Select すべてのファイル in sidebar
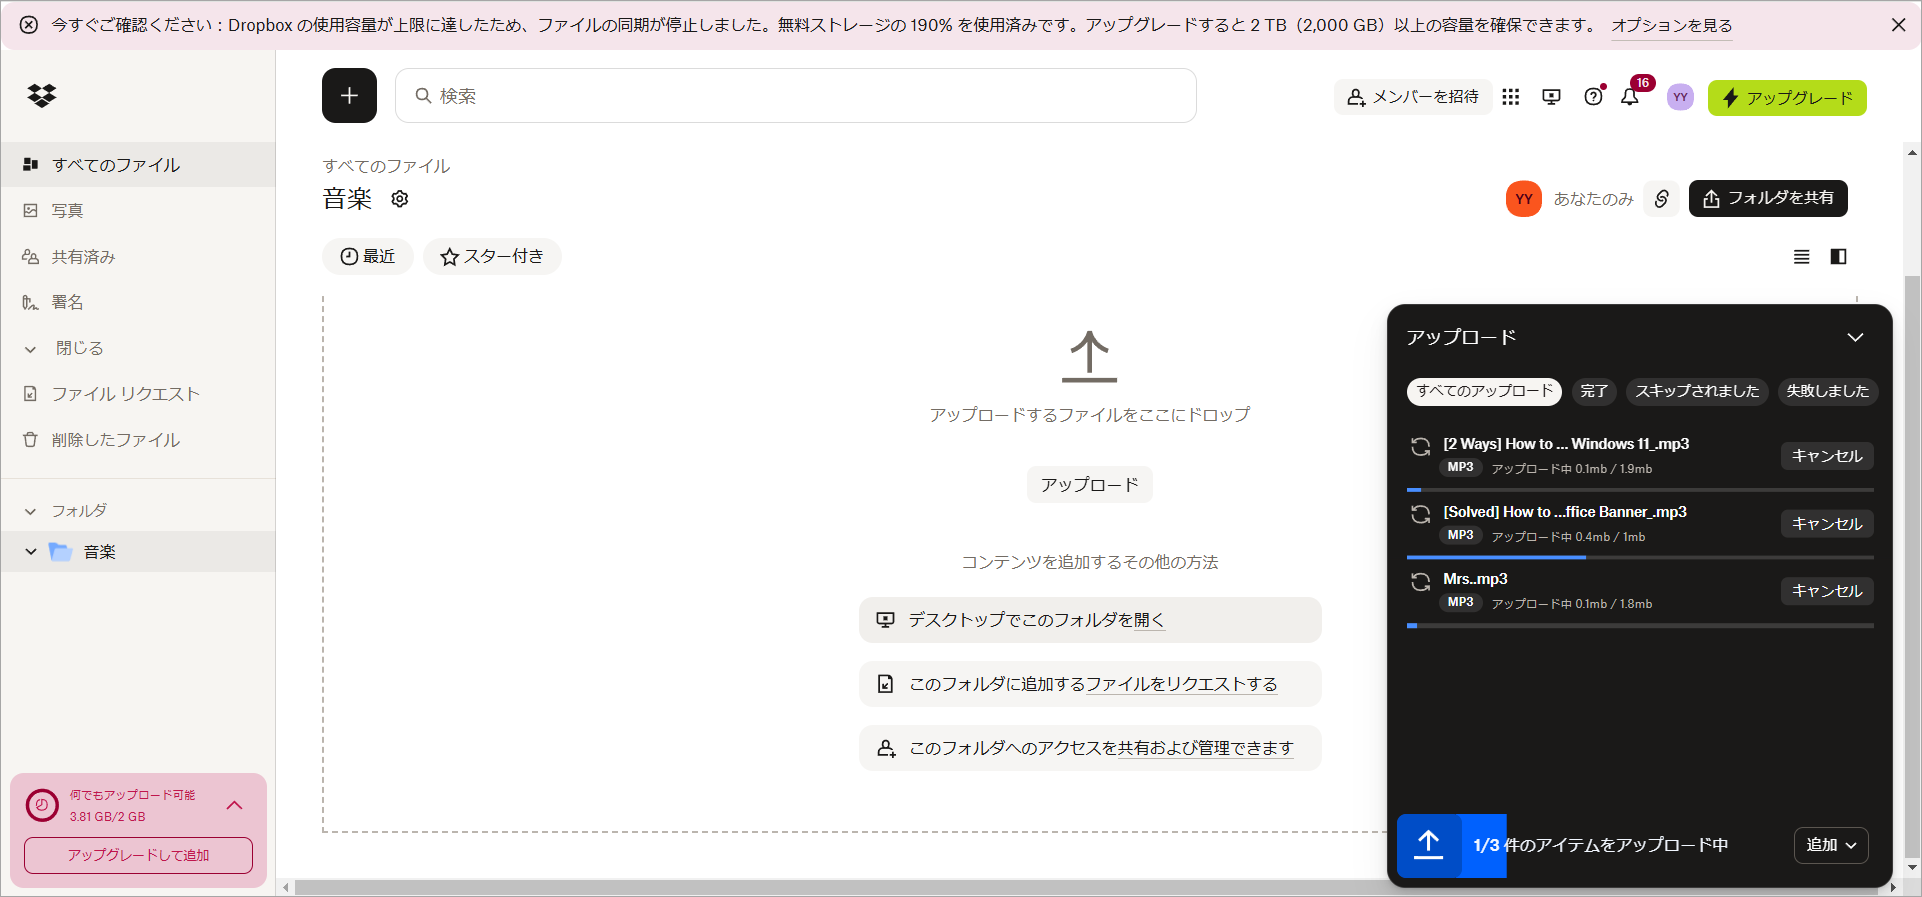Image resolution: width=1922 pixels, height=897 pixels. [138, 165]
